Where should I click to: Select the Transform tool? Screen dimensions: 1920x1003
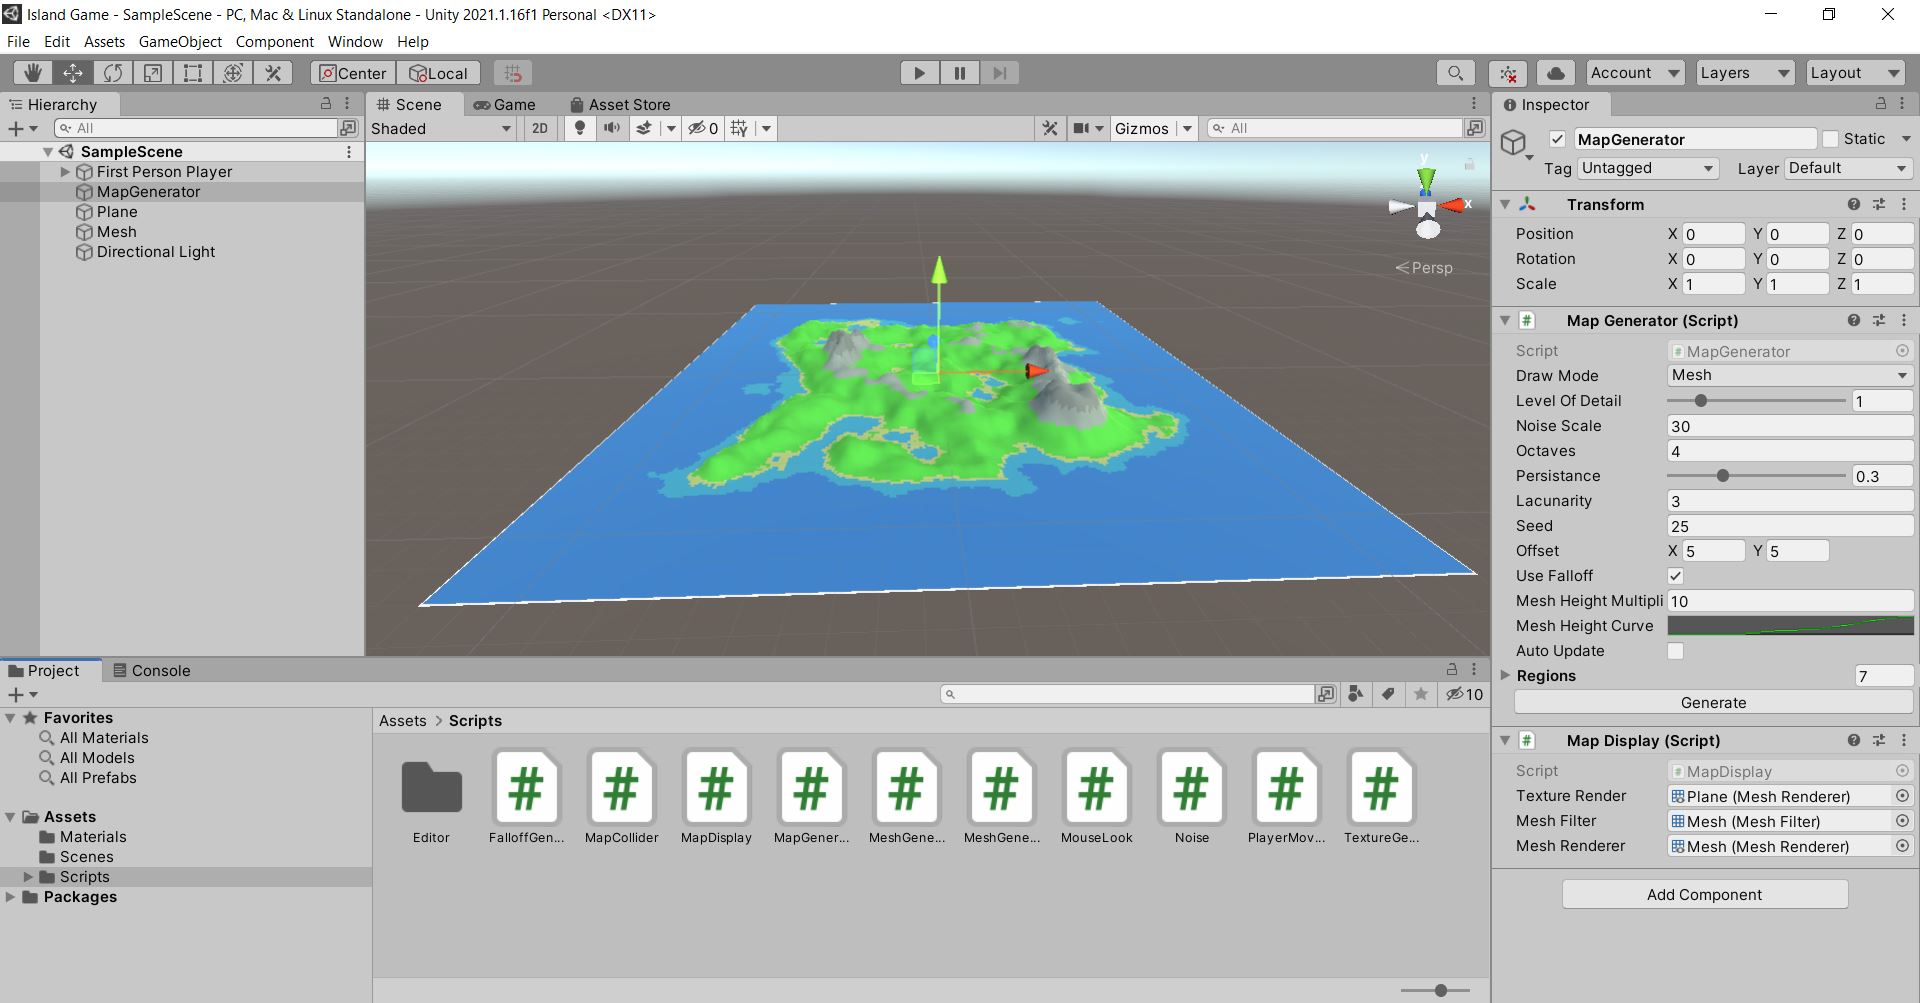233,73
